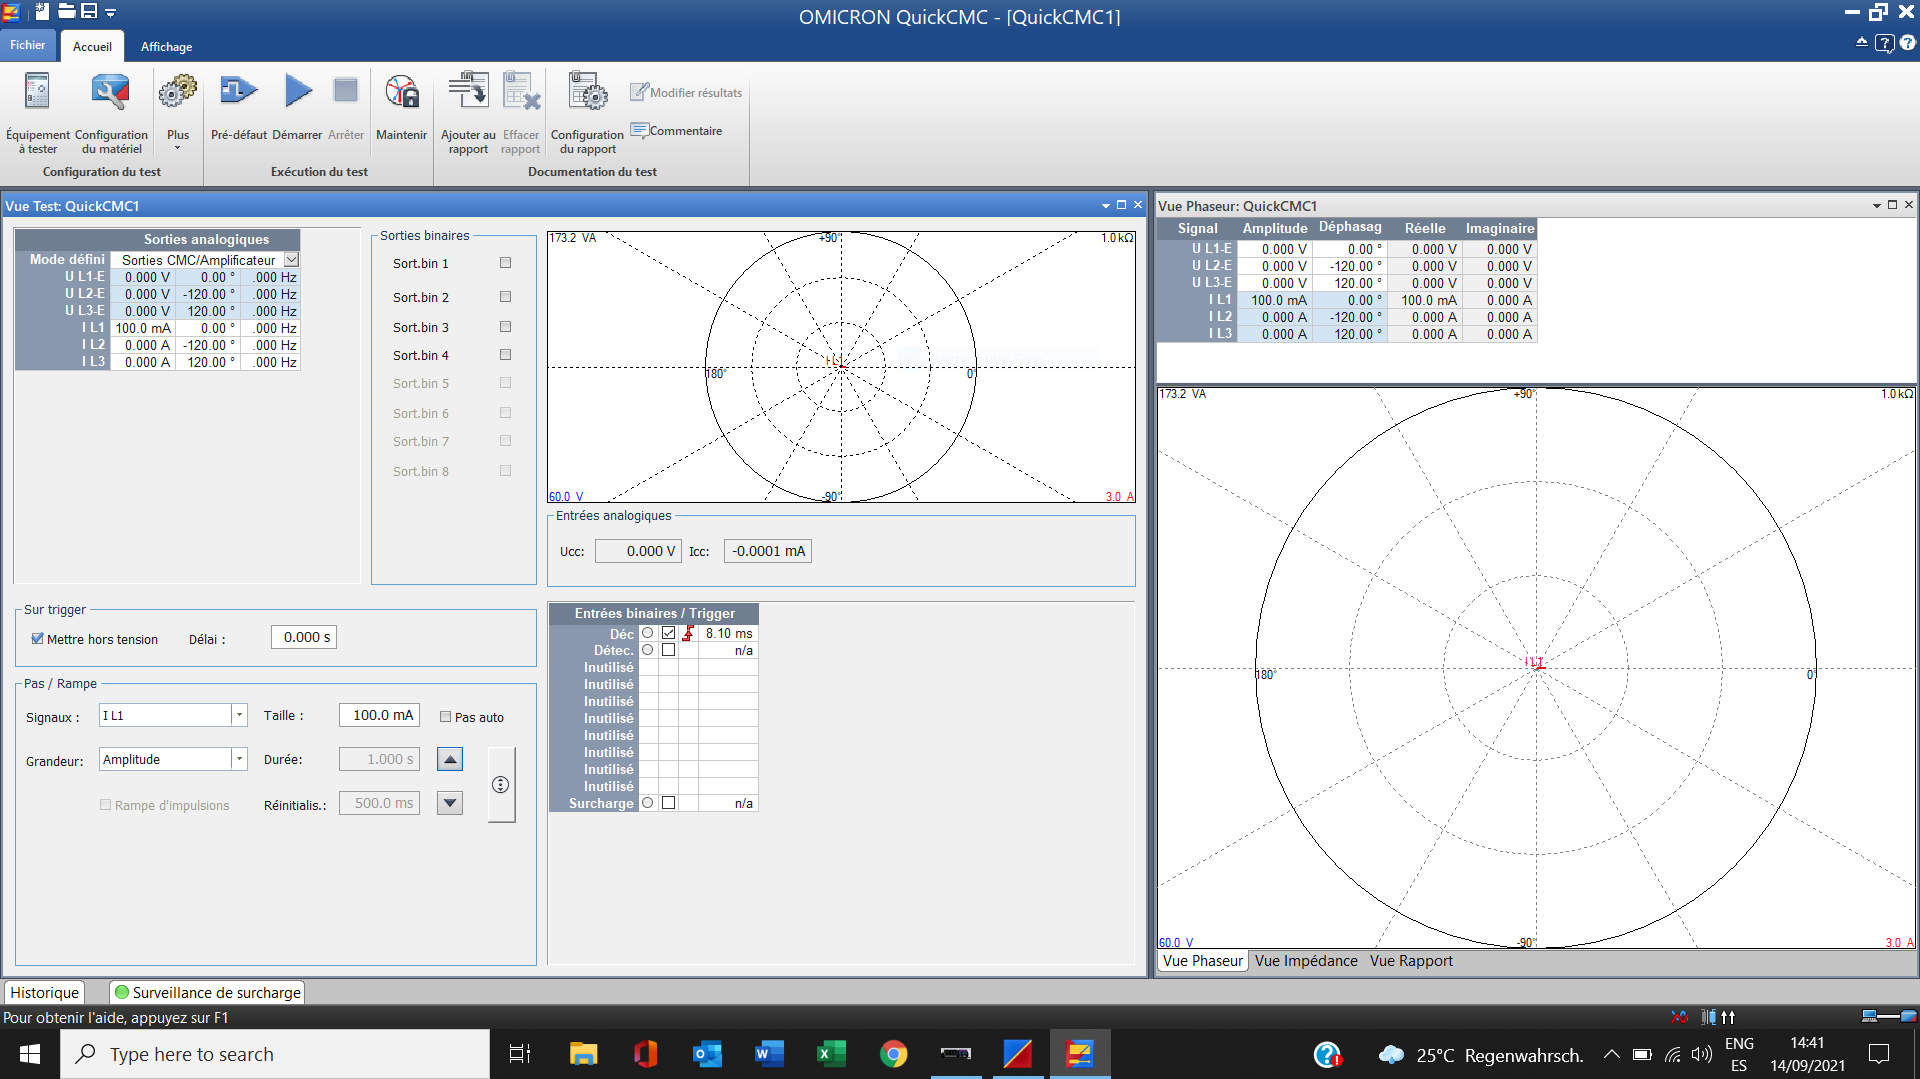Image resolution: width=1920 pixels, height=1079 pixels.
Task: Expand the Mode défini Sorties CMC/Amplificateur dropdown
Action: click(x=291, y=260)
